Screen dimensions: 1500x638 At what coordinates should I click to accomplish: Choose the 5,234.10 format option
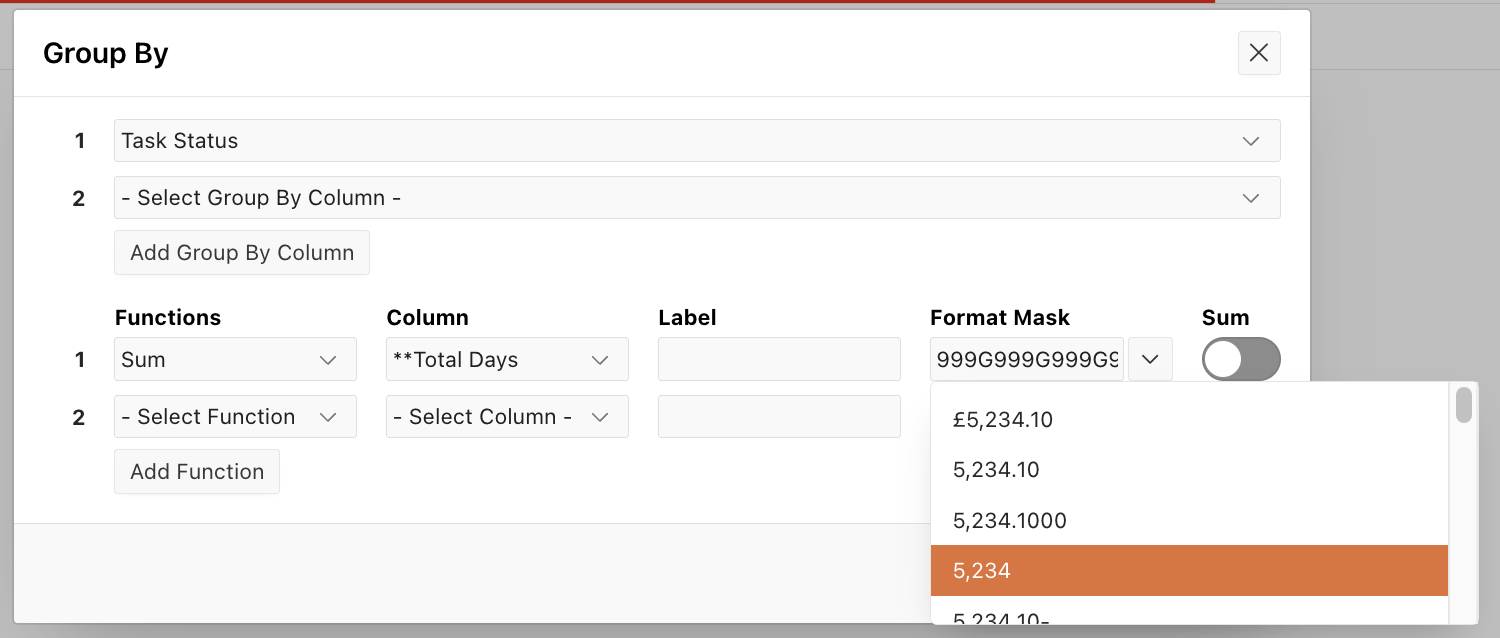click(1189, 470)
